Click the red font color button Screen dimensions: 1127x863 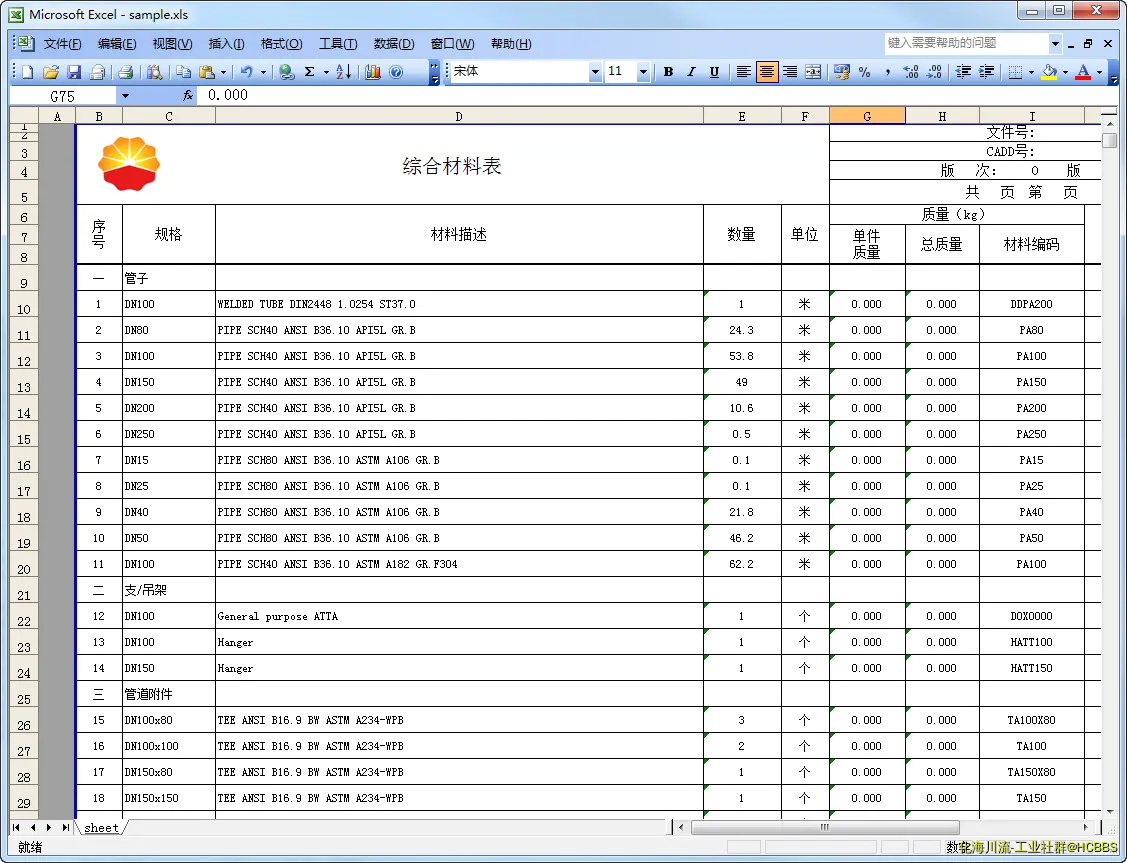pos(1083,72)
